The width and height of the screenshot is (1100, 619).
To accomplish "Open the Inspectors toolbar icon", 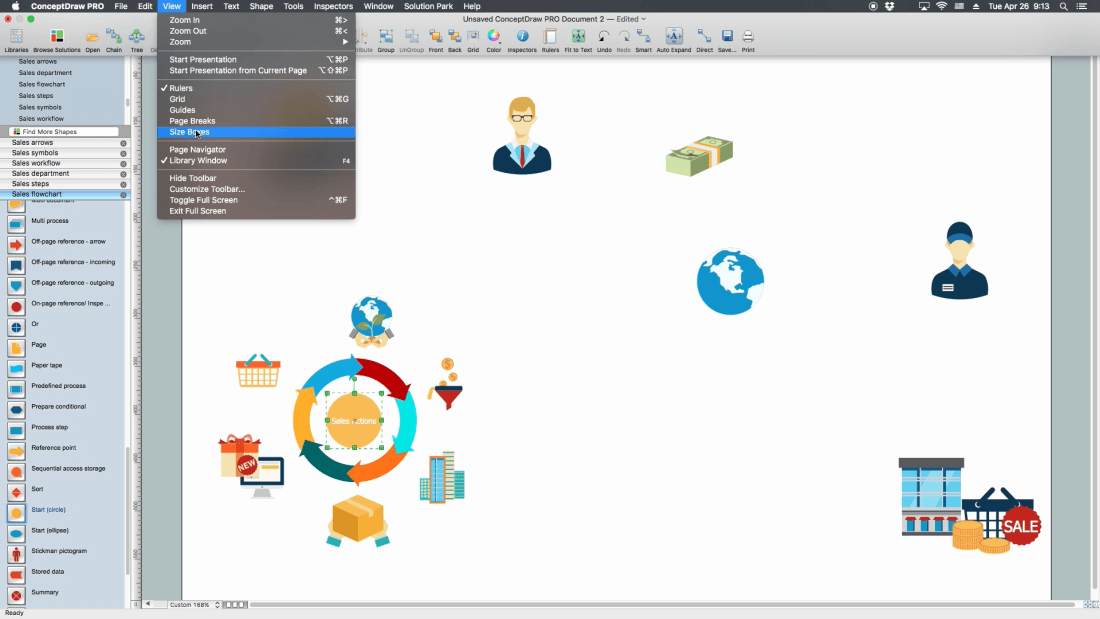I will pyautogui.click(x=522, y=40).
